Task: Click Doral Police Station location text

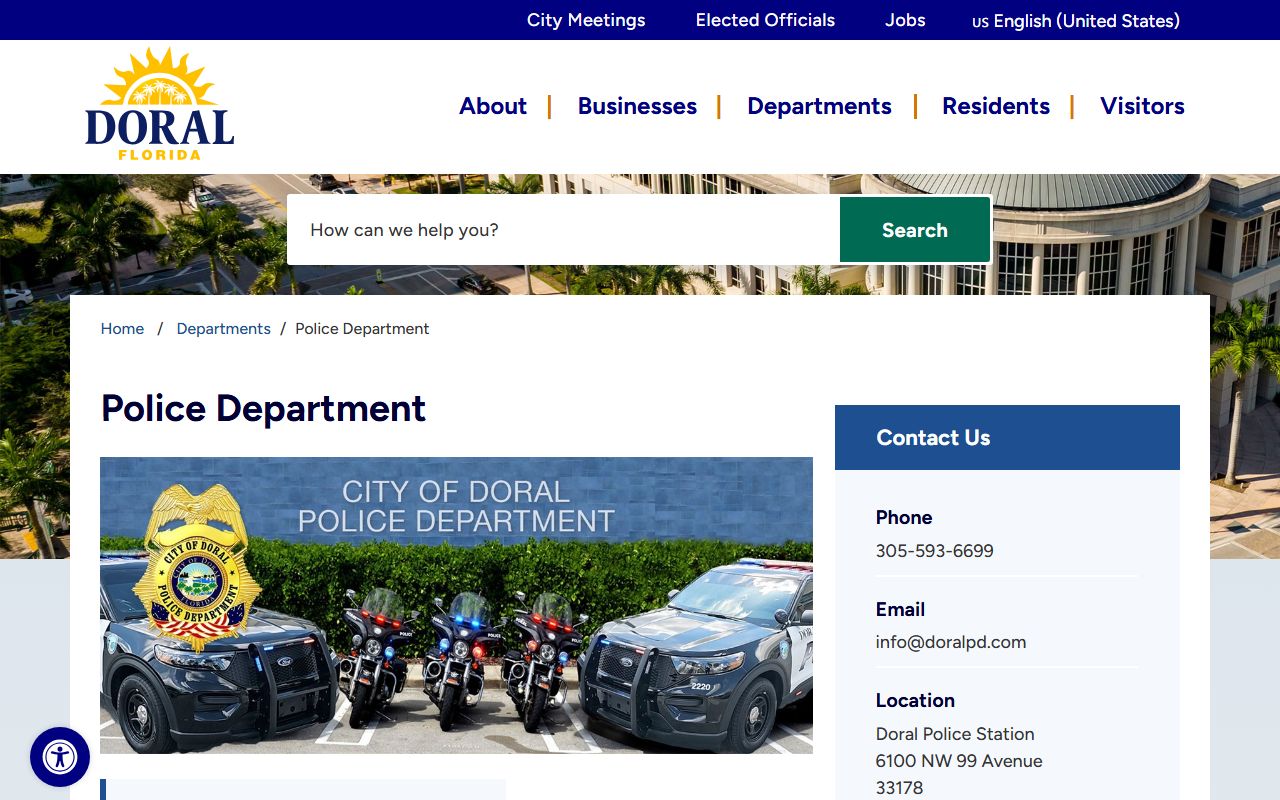Action: (955, 734)
